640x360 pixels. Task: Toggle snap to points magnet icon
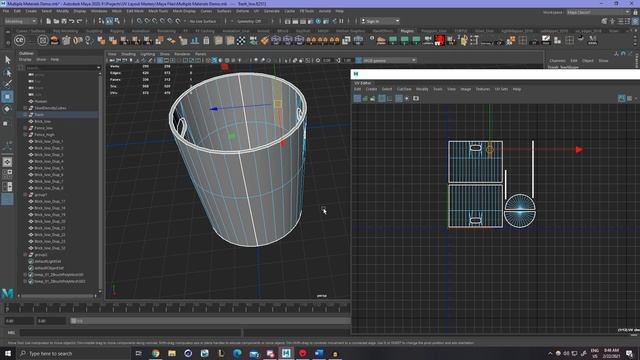(x=155, y=21)
